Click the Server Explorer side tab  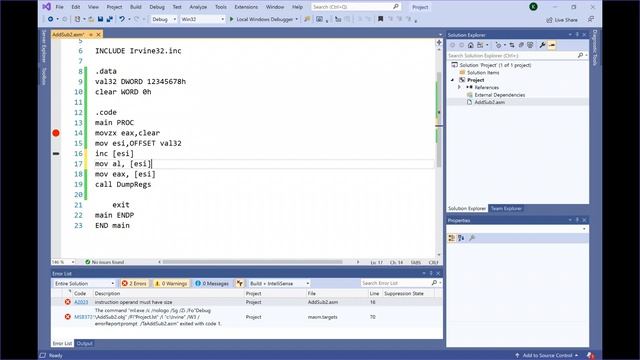click(x=44, y=47)
